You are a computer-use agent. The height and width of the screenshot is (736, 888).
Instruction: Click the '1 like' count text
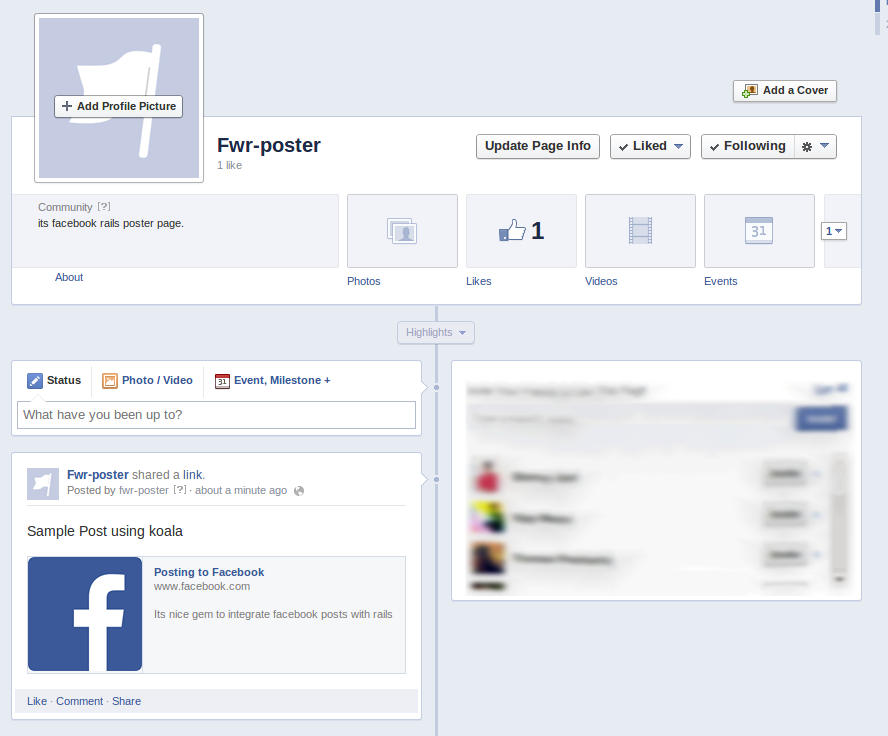(229, 165)
